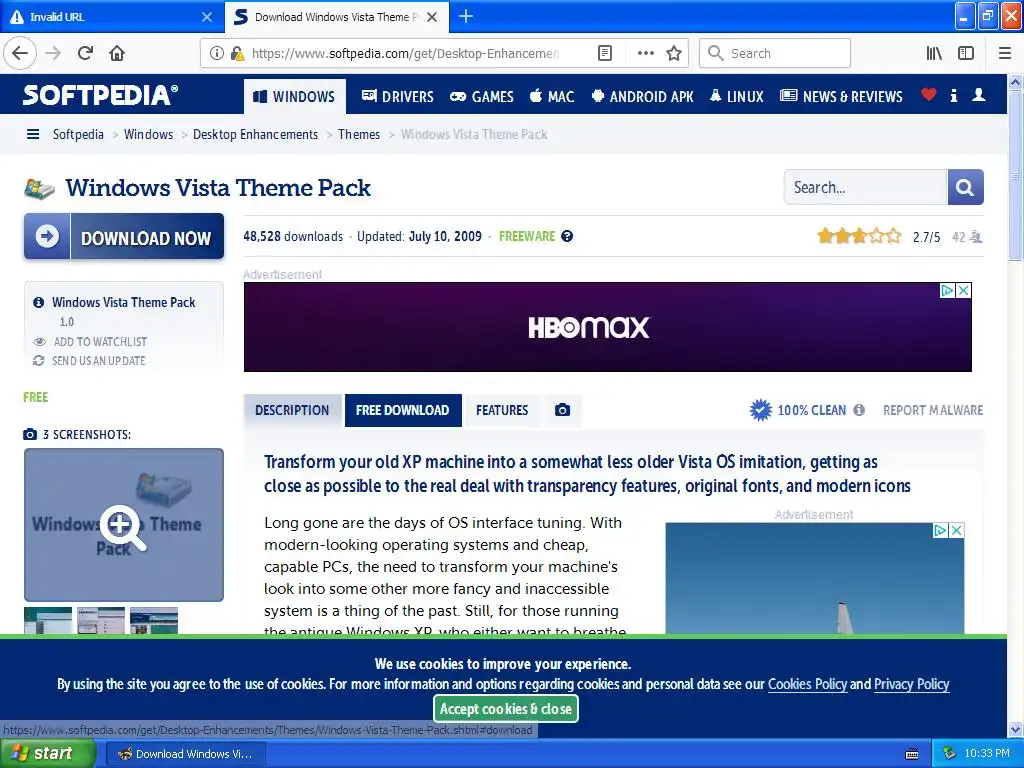
Task: Go to Themes breadcrumb link
Action: (359, 135)
